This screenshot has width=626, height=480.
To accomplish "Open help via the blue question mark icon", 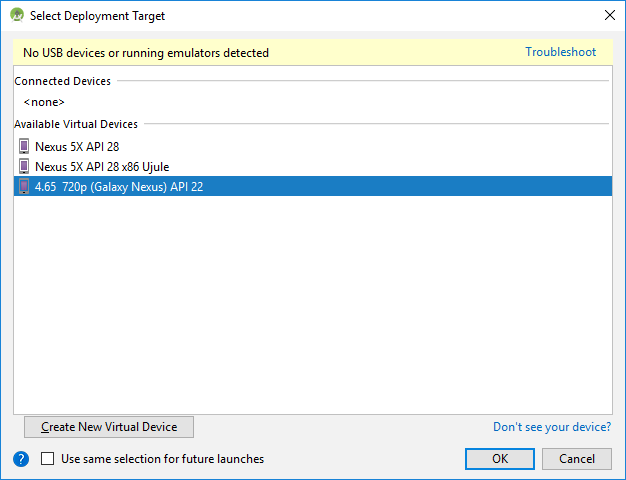I will [21, 459].
